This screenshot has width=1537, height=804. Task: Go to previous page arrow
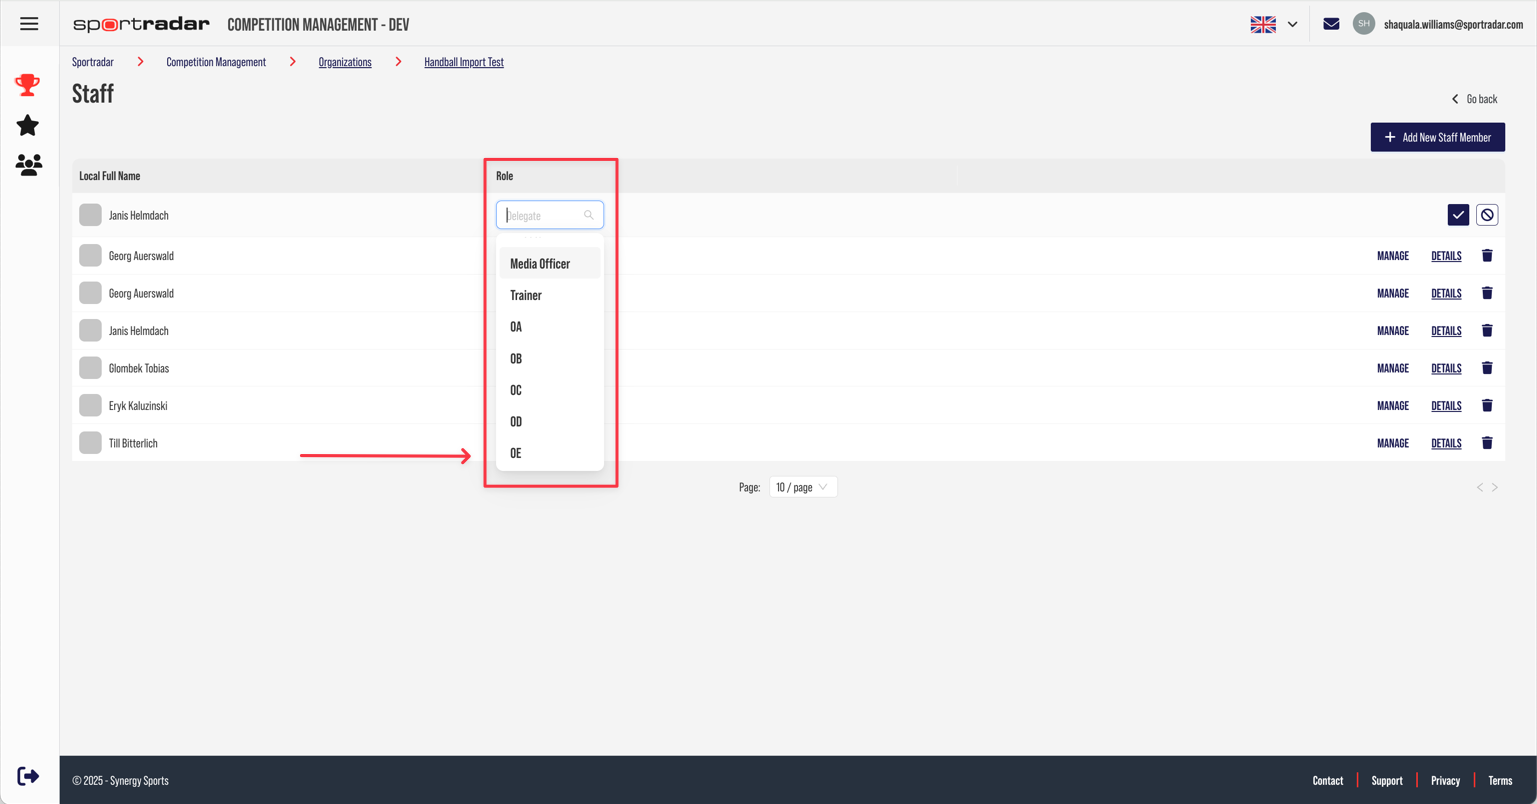pyautogui.click(x=1480, y=488)
